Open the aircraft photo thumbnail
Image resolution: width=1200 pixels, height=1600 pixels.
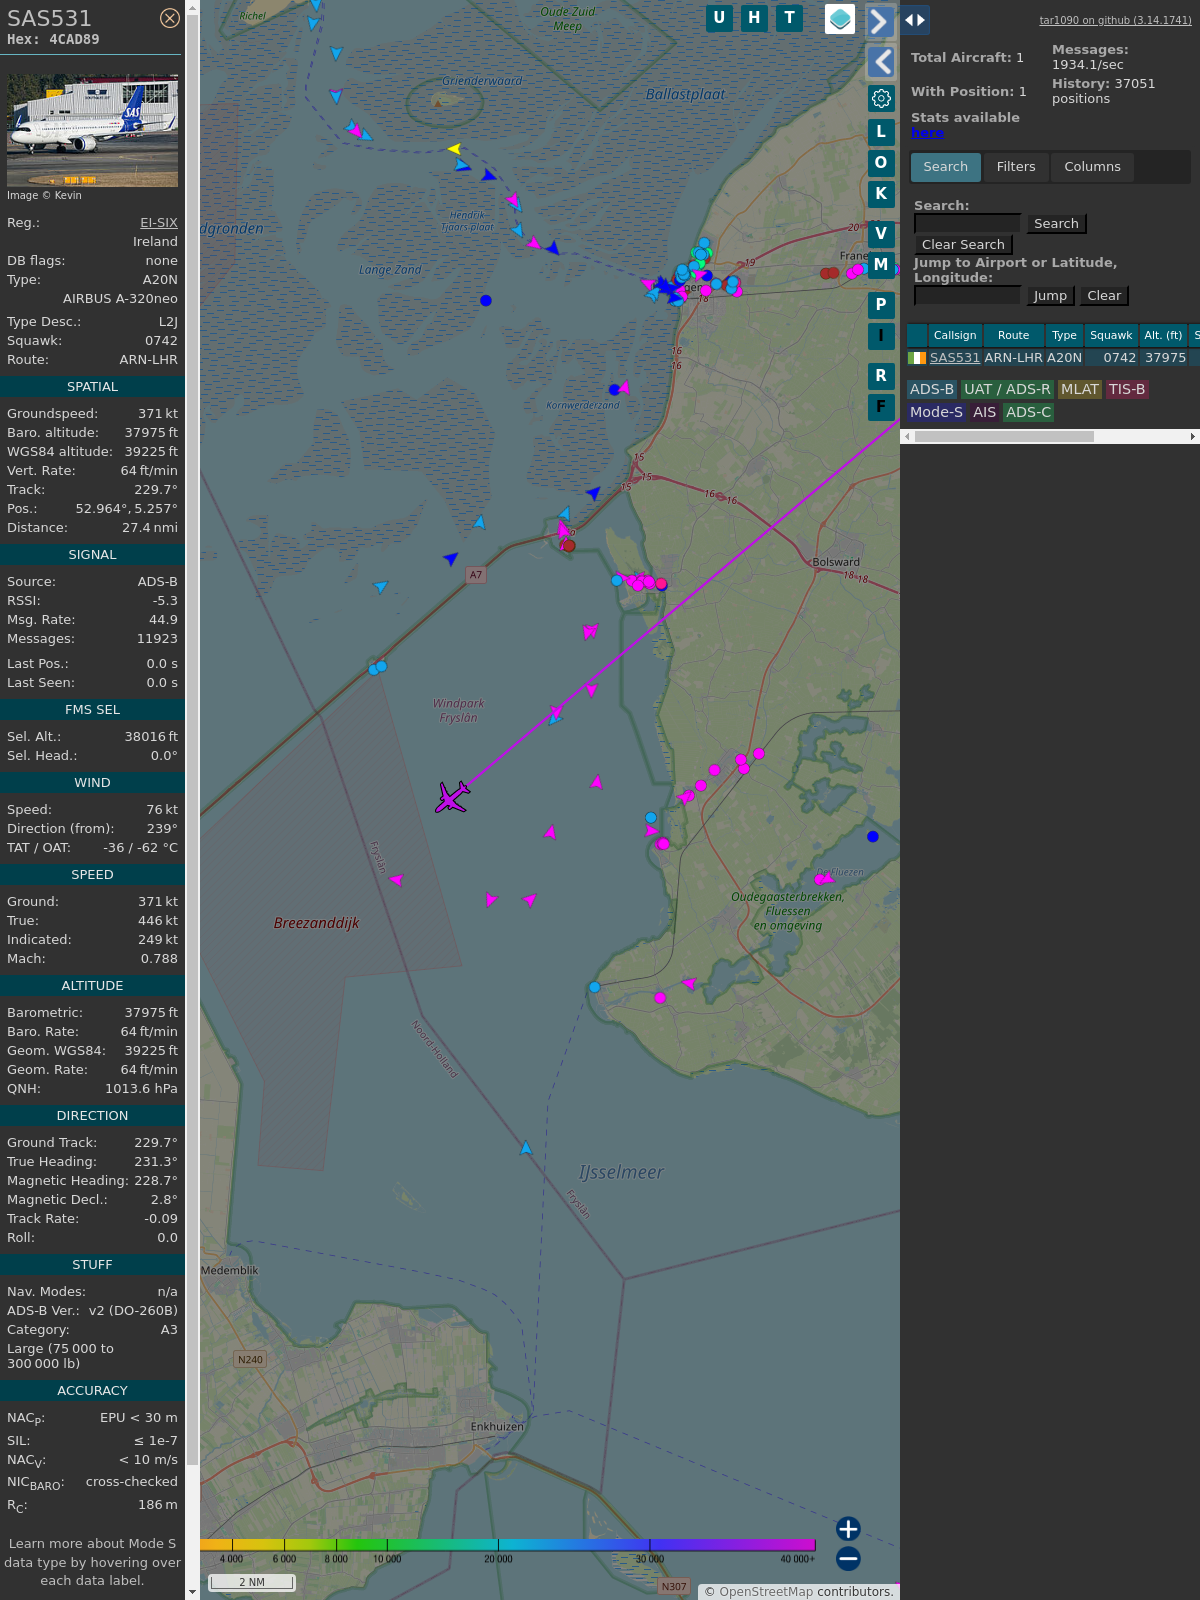point(92,130)
